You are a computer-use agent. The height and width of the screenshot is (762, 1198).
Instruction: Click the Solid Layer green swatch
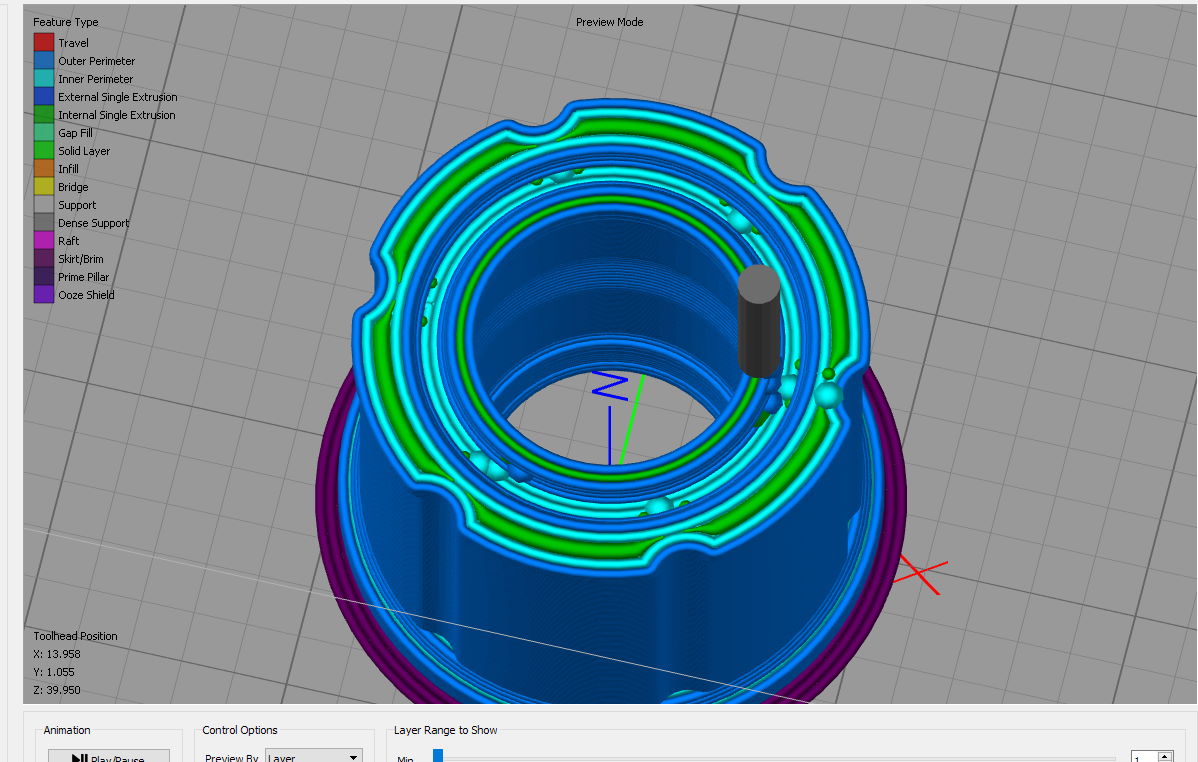pyautogui.click(x=44, y=151)
